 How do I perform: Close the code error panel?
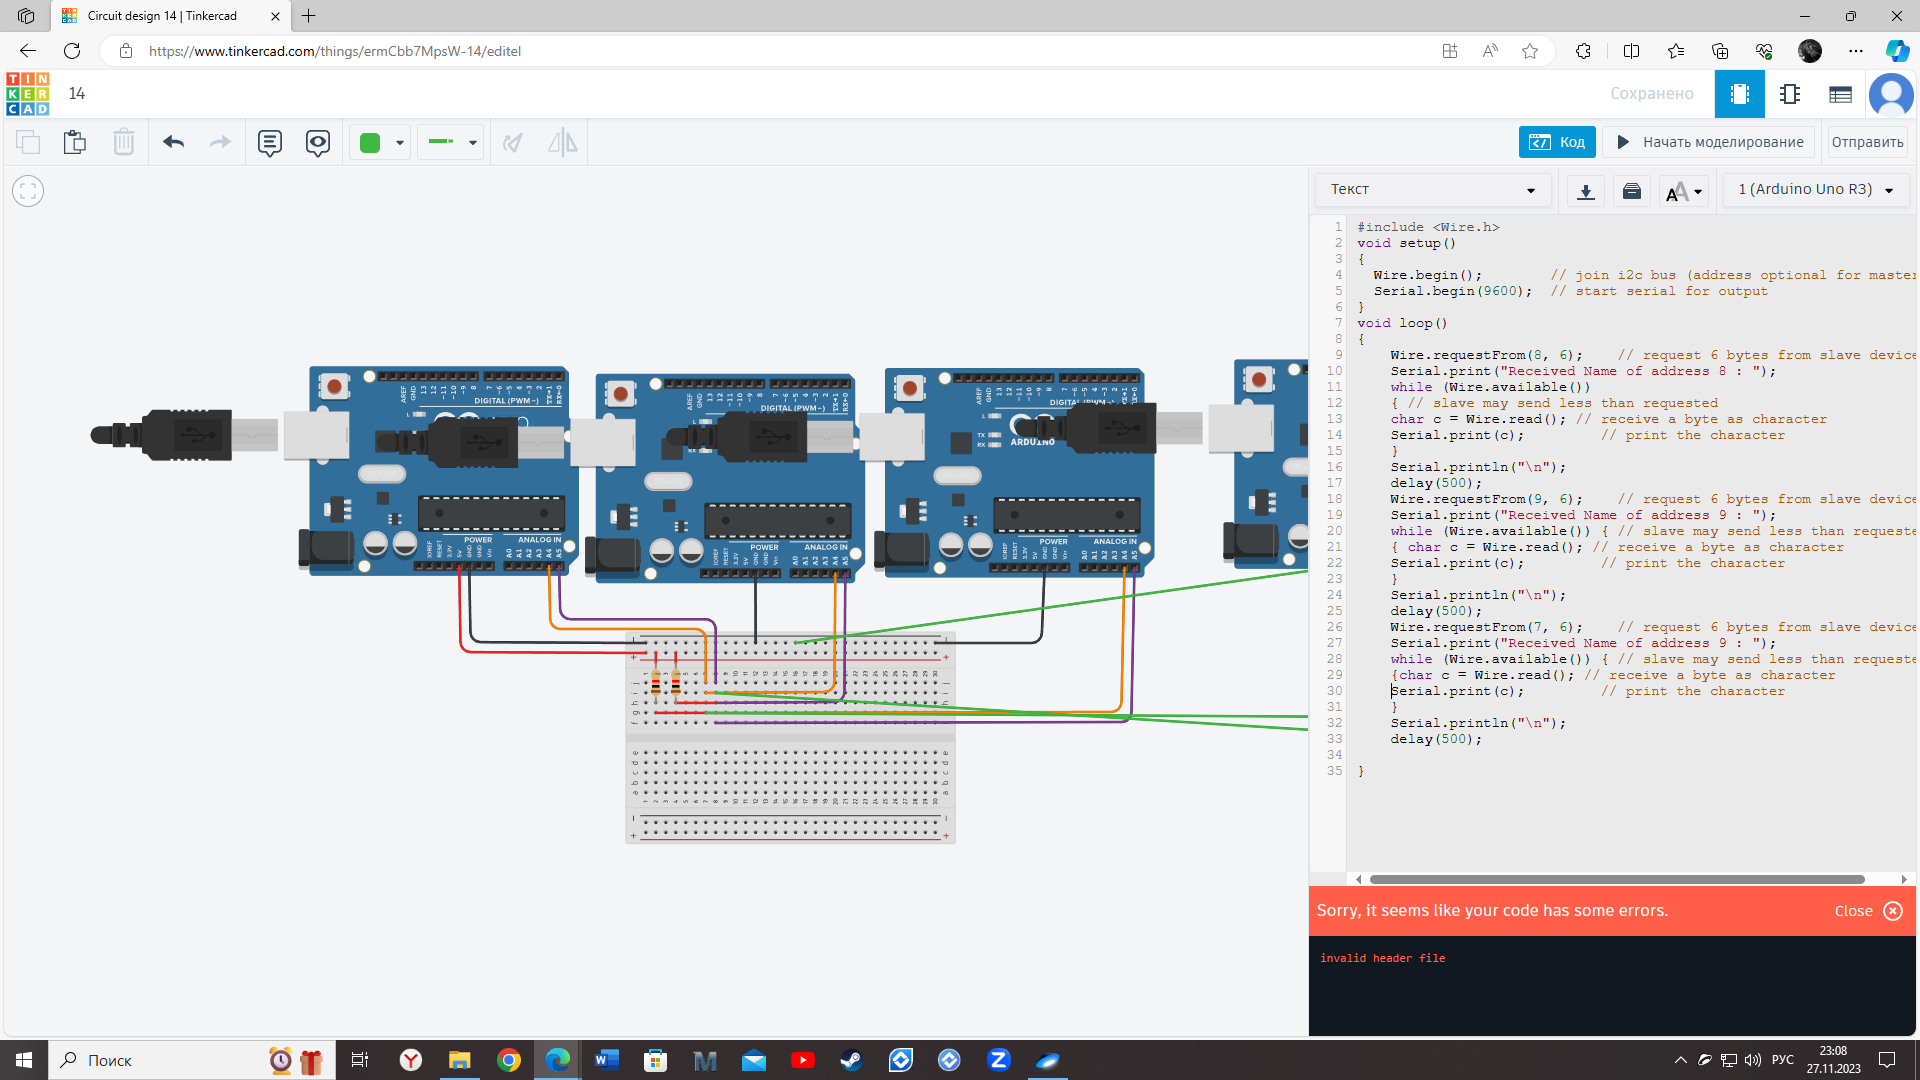tap(1868, 910)
